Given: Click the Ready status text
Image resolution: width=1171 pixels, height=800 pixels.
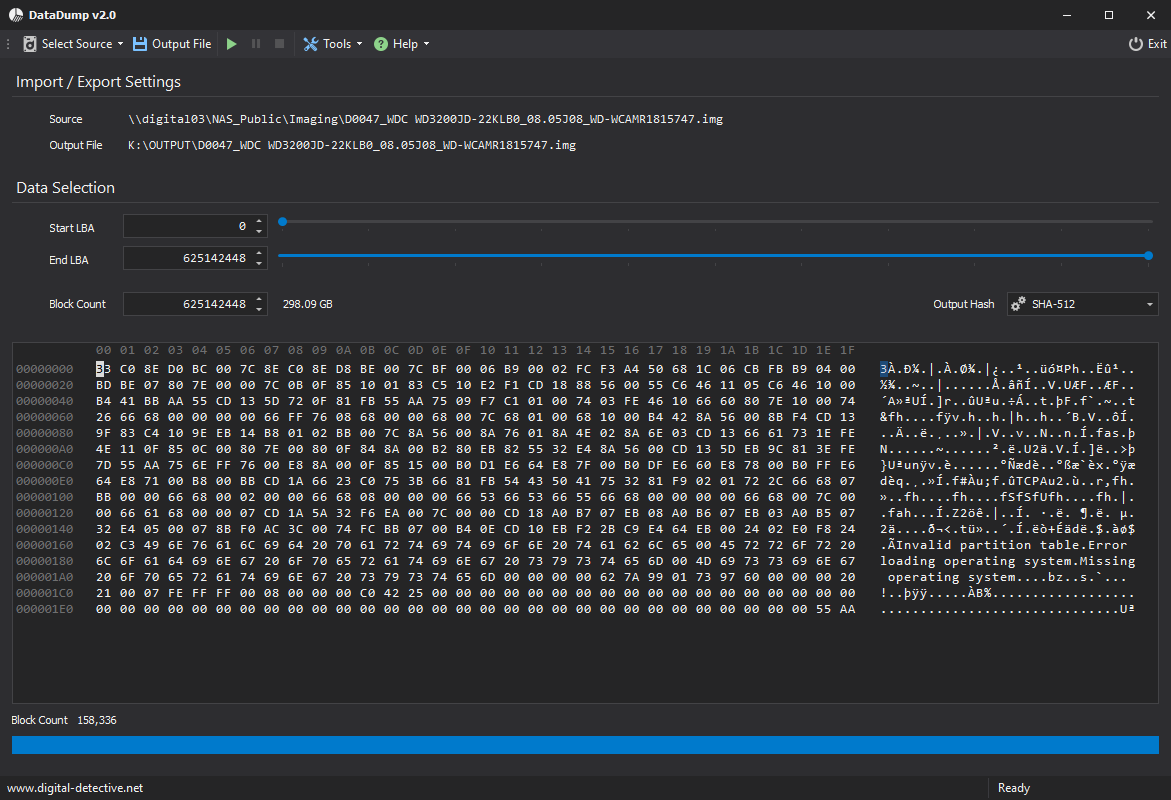Looking at the screenshot, I should (x=1013, y=788).
